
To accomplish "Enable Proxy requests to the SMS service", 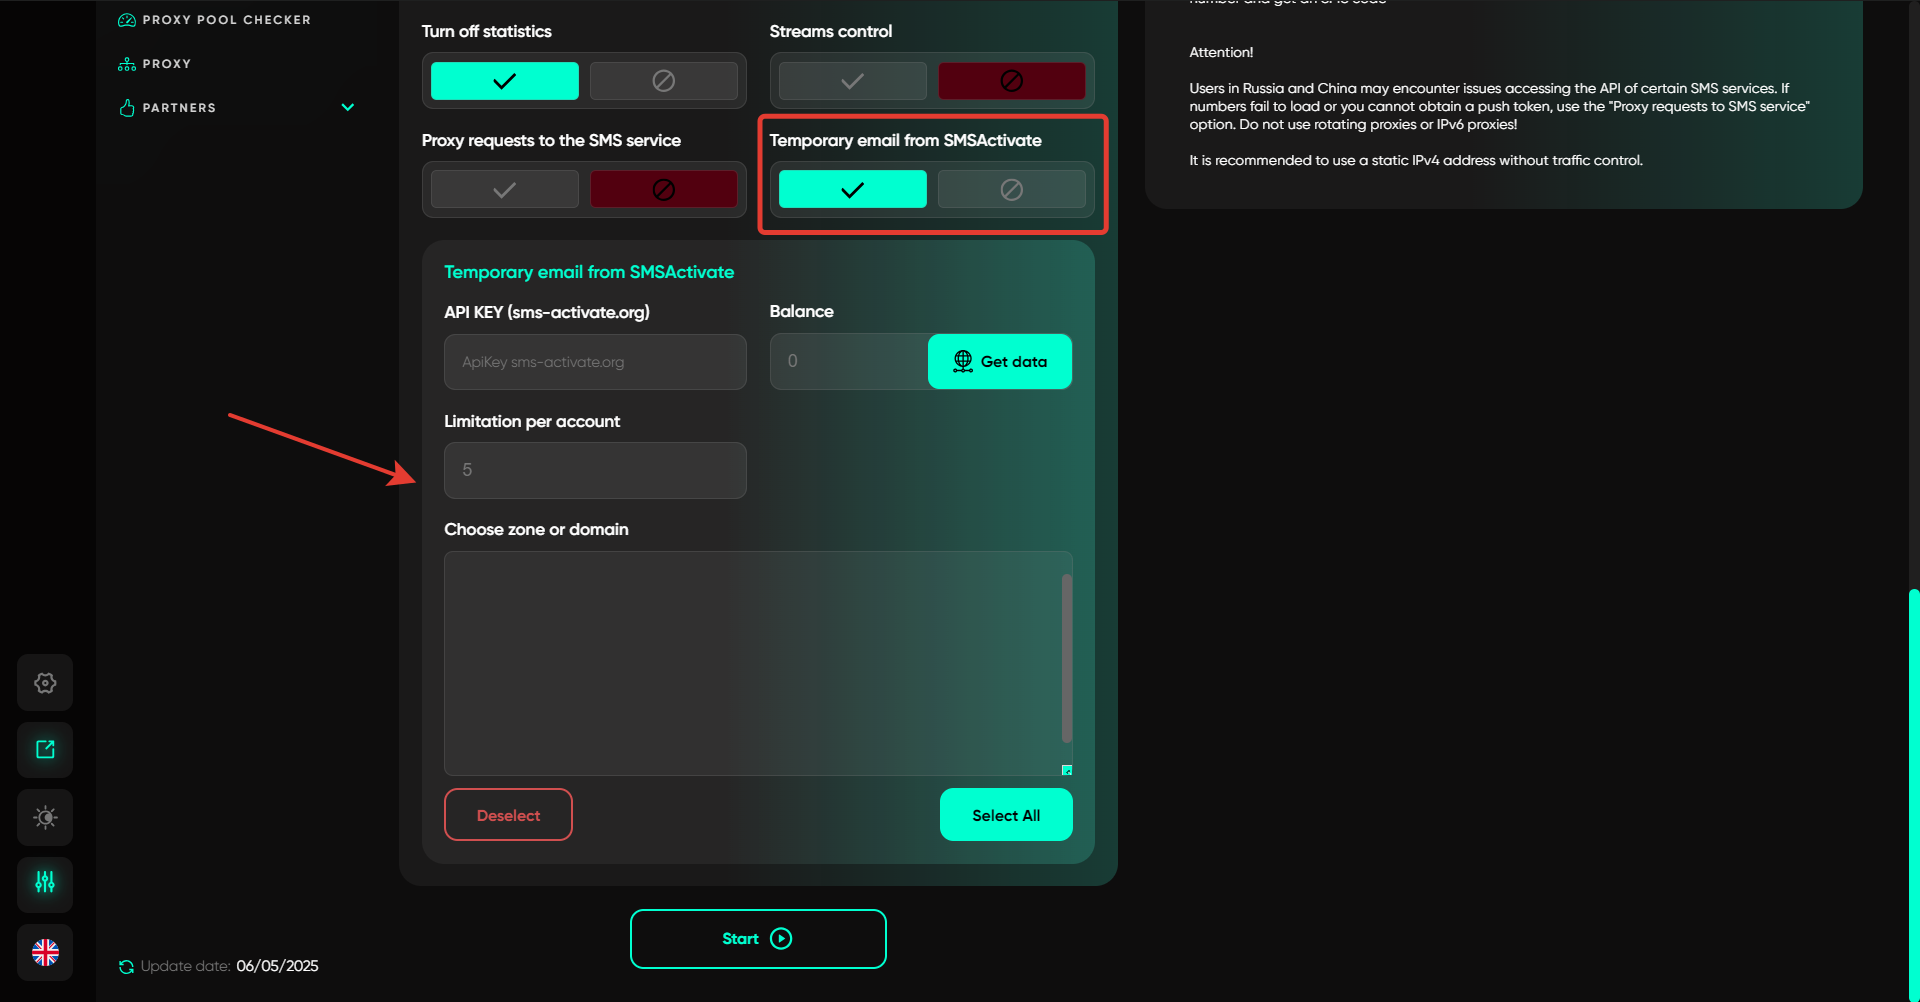I will tap(504, 190).
